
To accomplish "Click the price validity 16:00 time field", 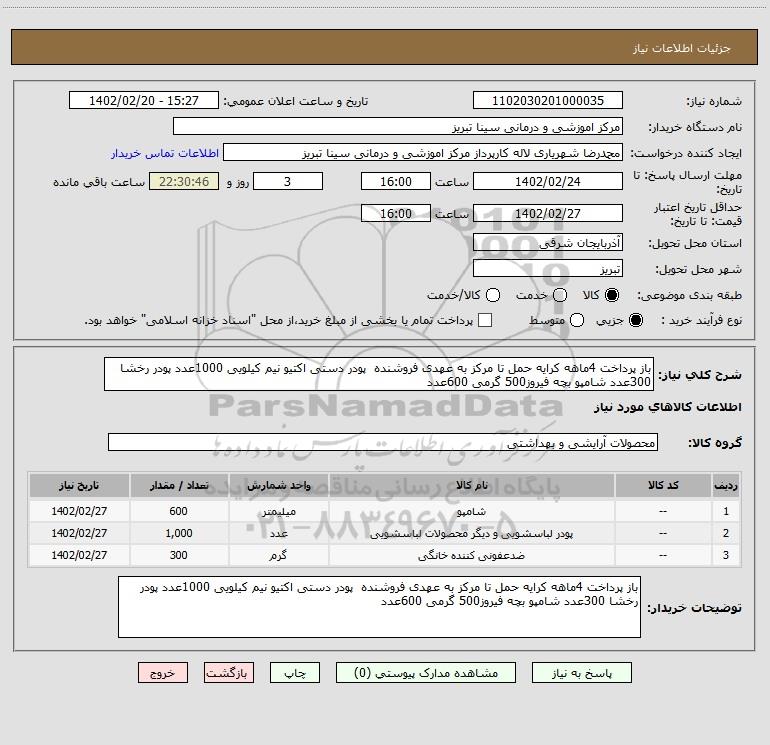I will (x=396, y=213).
